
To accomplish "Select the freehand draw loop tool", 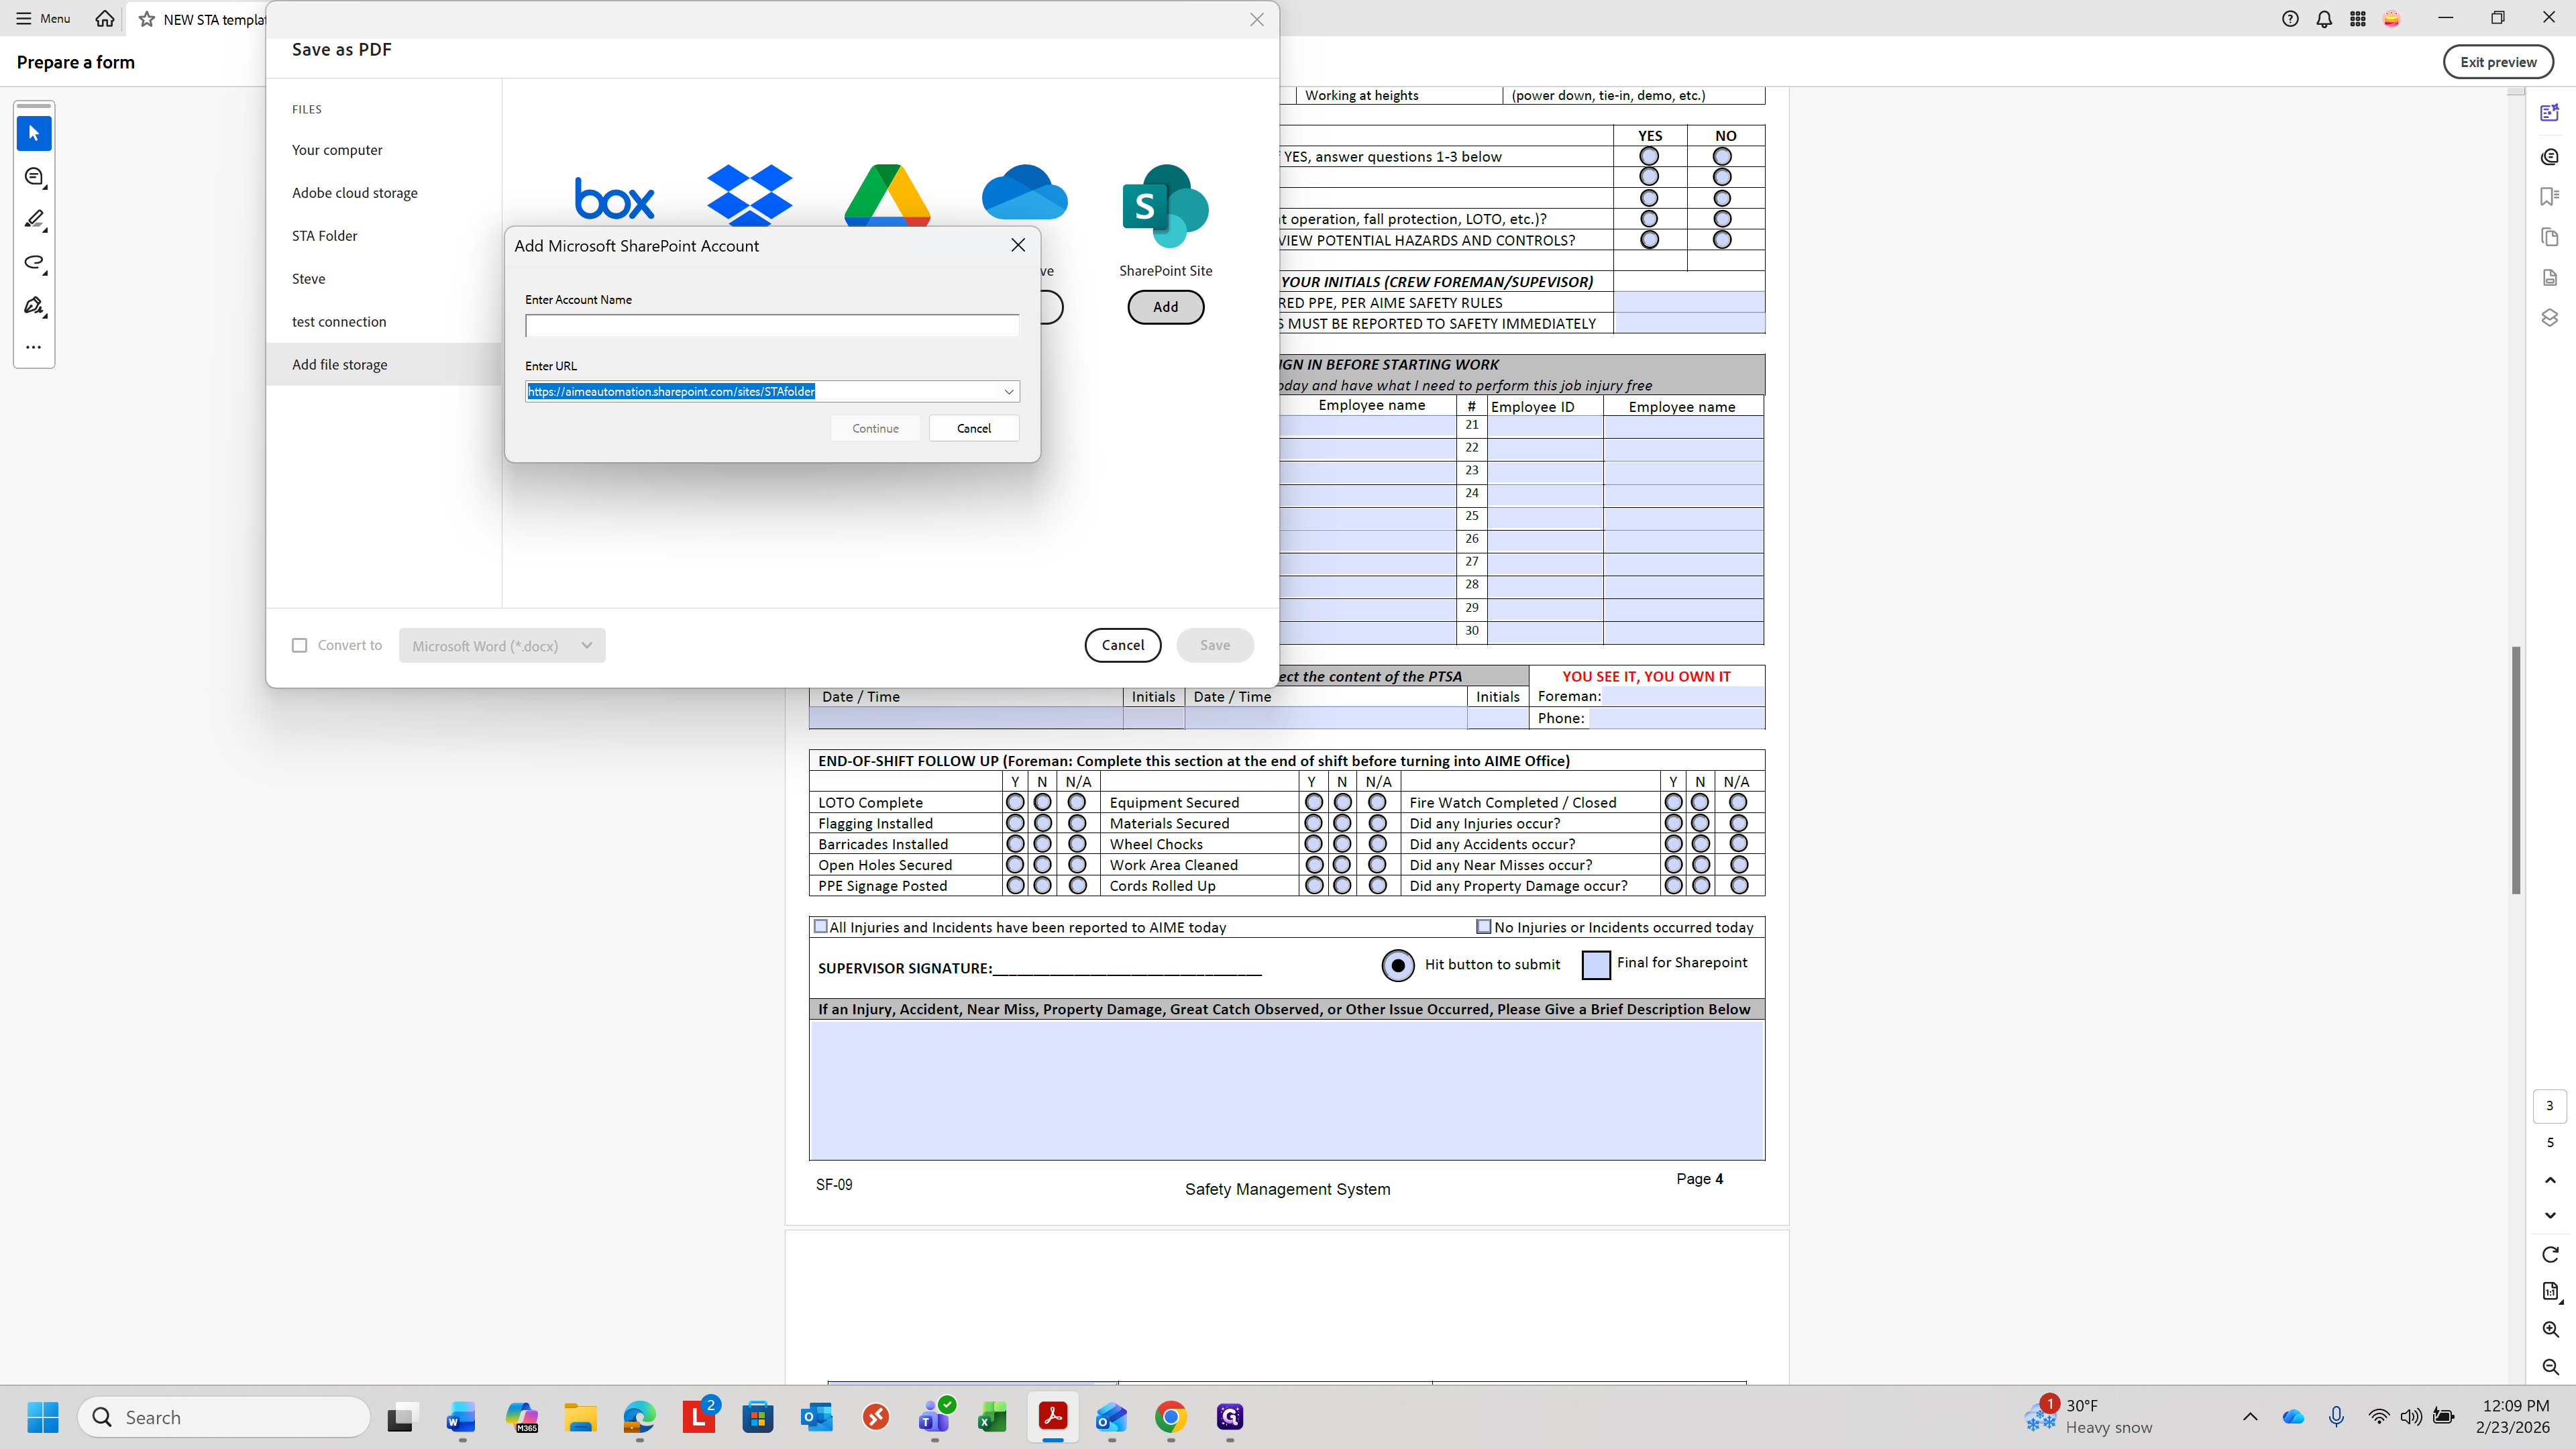I will click(x=34, y=262).
